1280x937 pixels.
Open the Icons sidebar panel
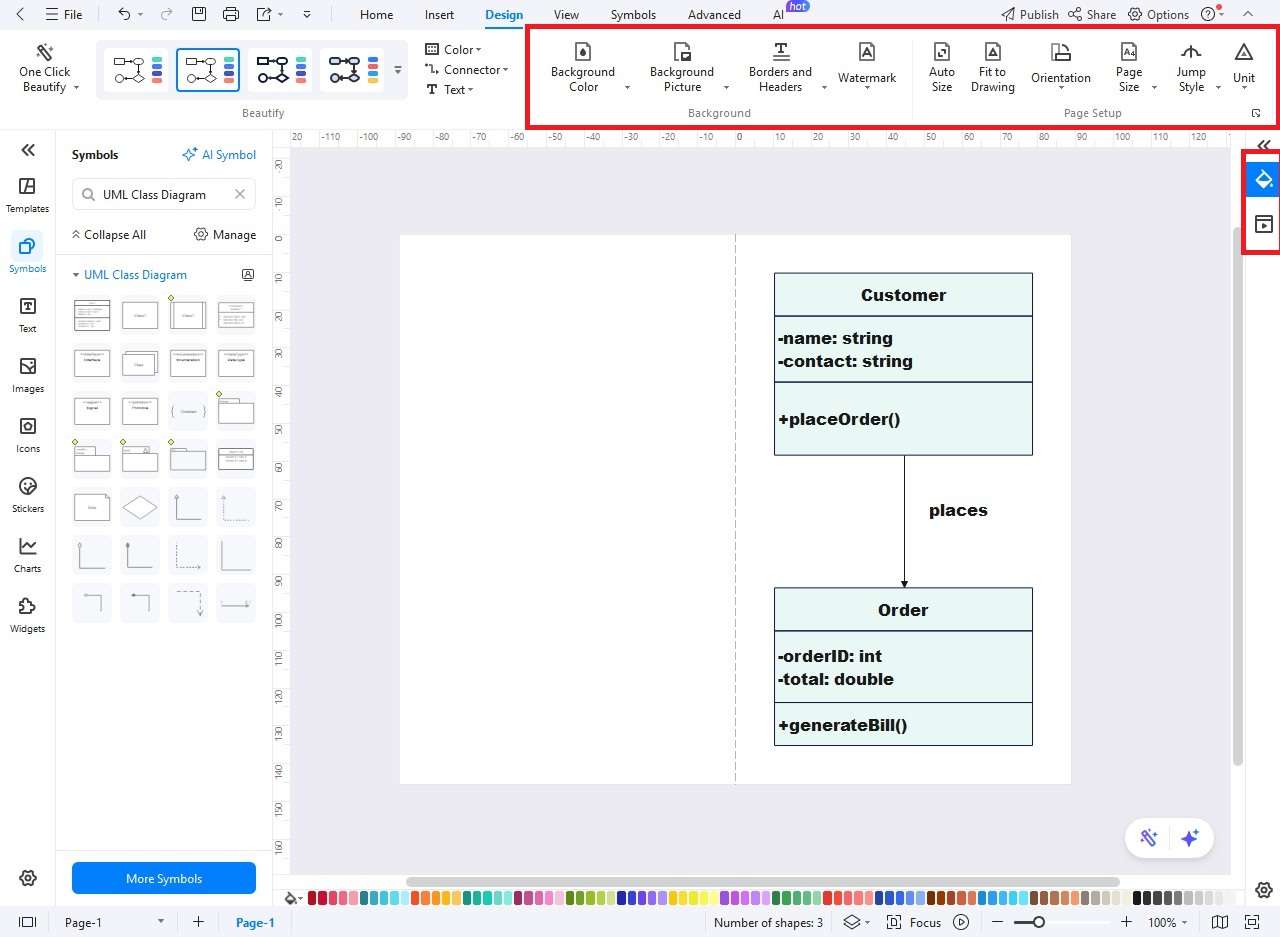[x=28, y=435]
